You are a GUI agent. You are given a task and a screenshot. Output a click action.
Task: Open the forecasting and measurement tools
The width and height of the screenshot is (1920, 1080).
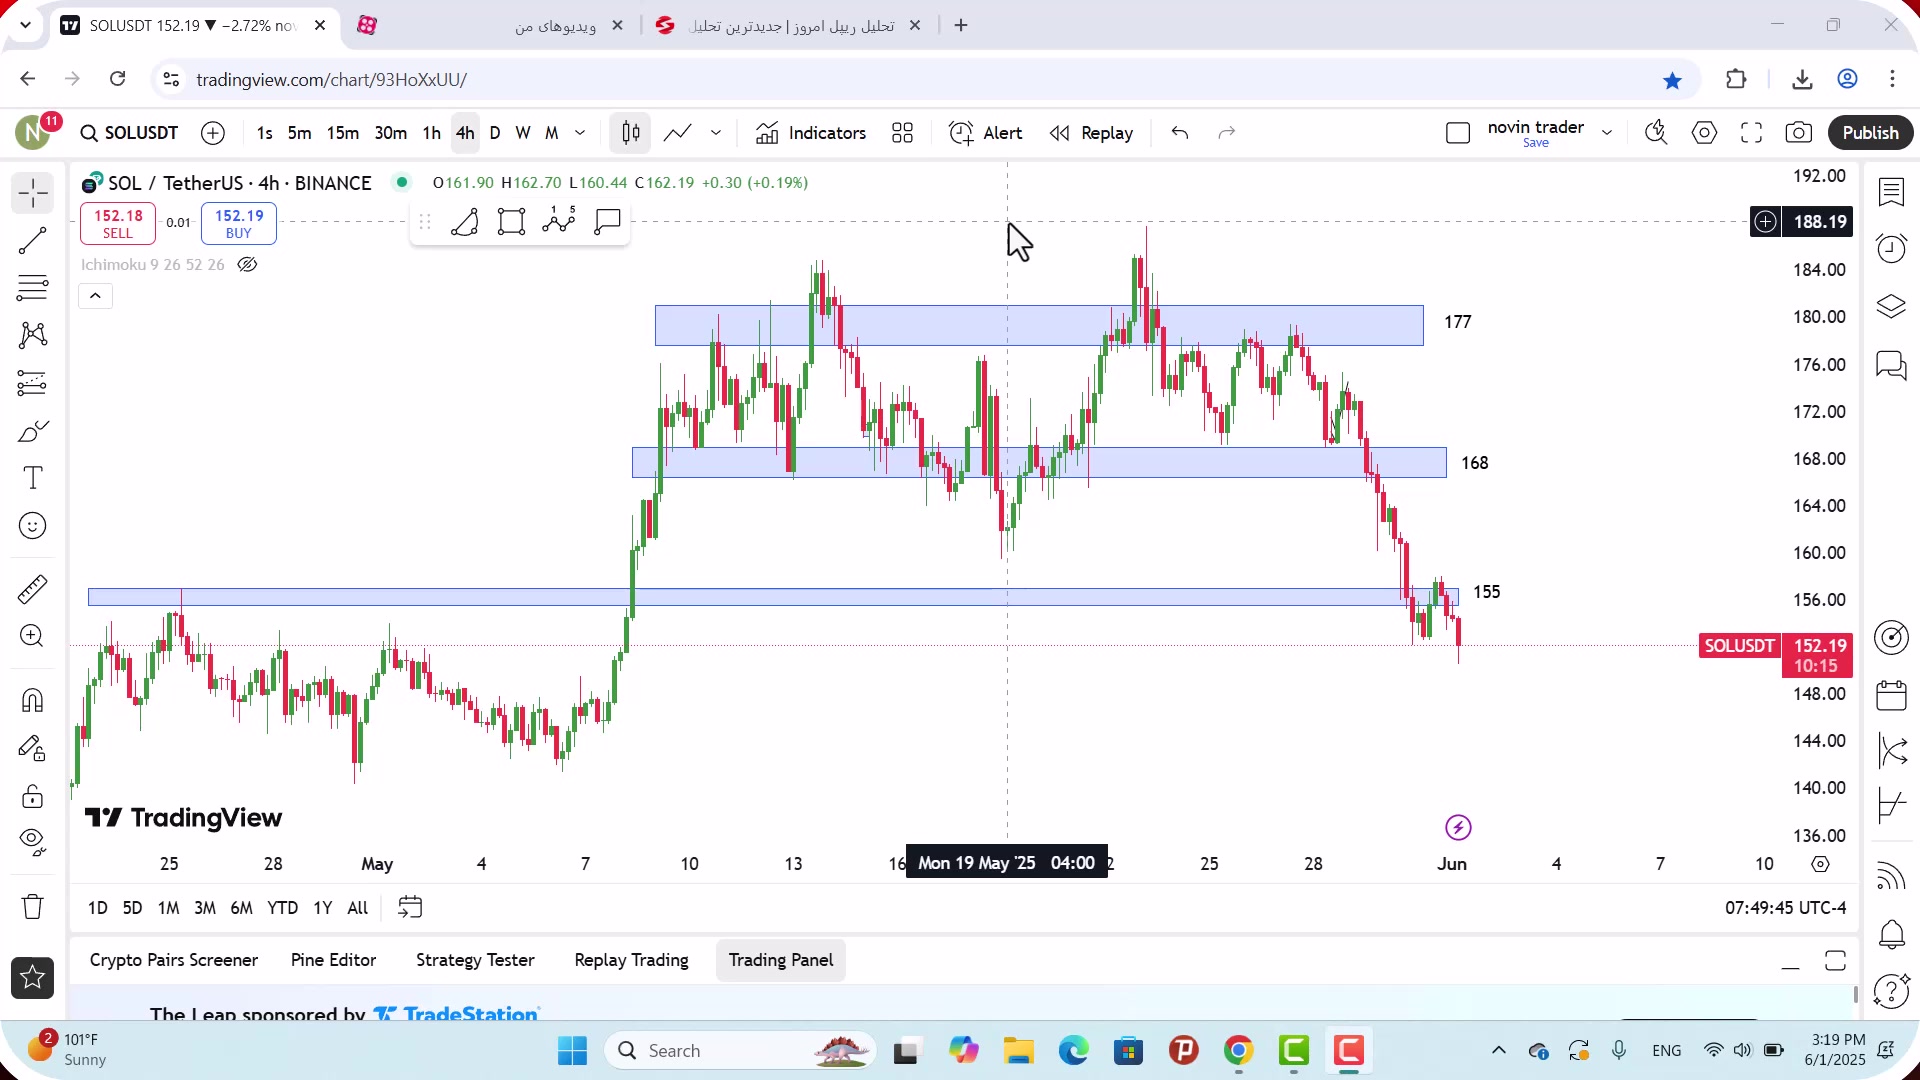point(33,383)
